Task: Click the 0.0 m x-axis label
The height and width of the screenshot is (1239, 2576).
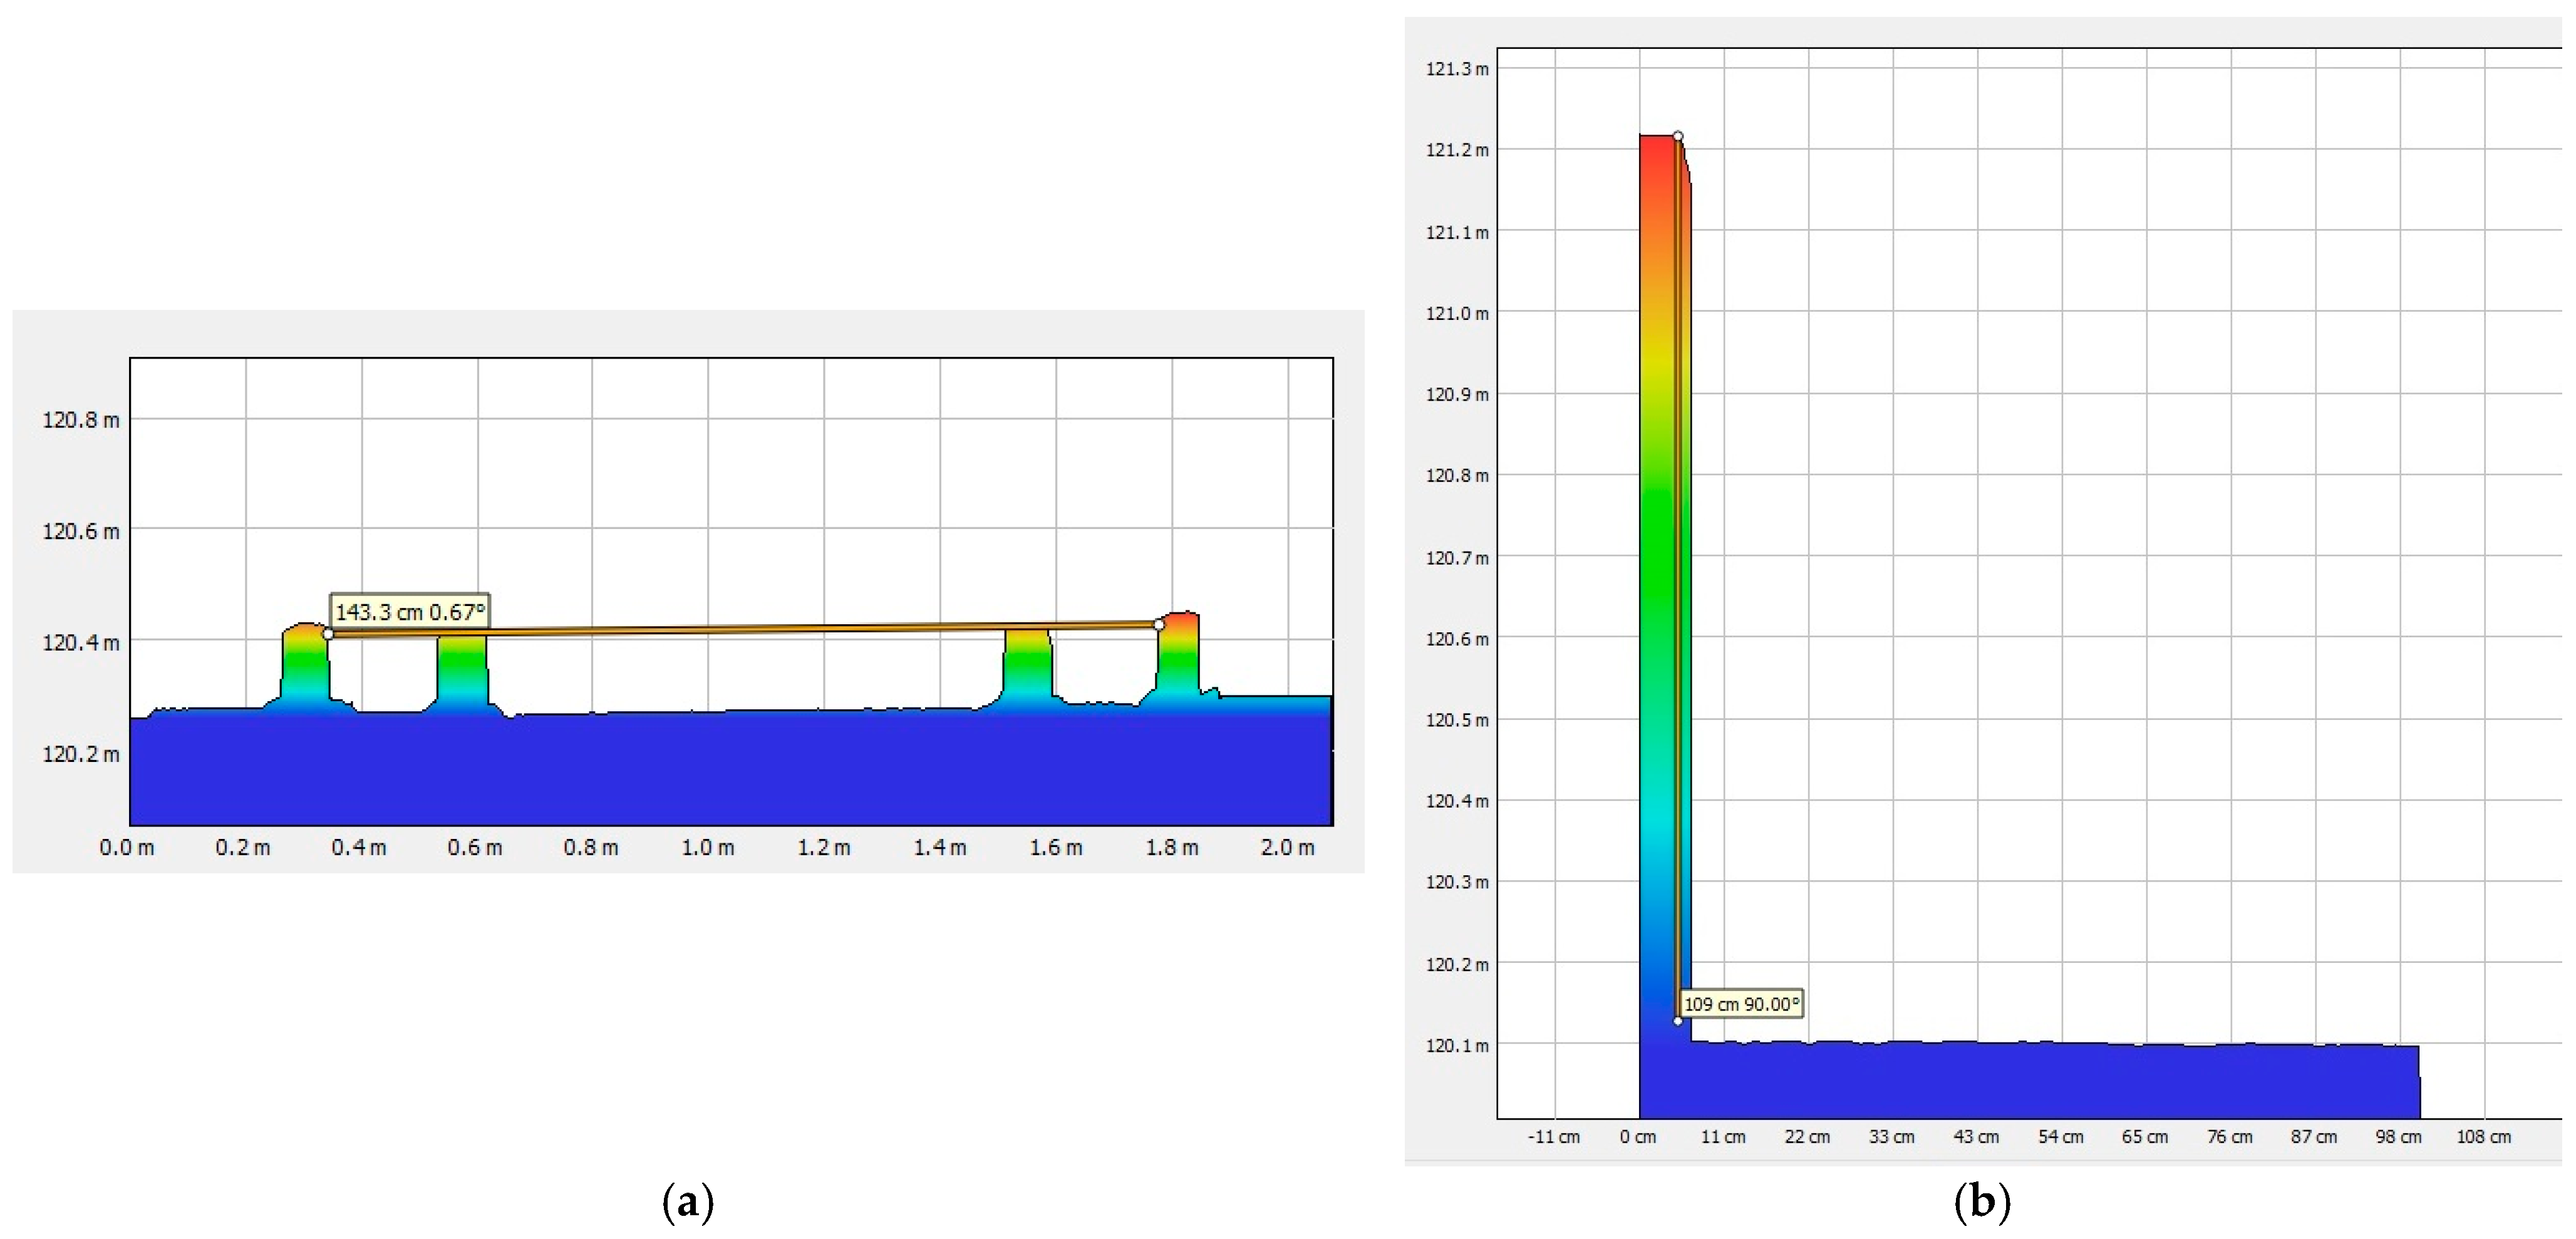Action: (127, 848)
